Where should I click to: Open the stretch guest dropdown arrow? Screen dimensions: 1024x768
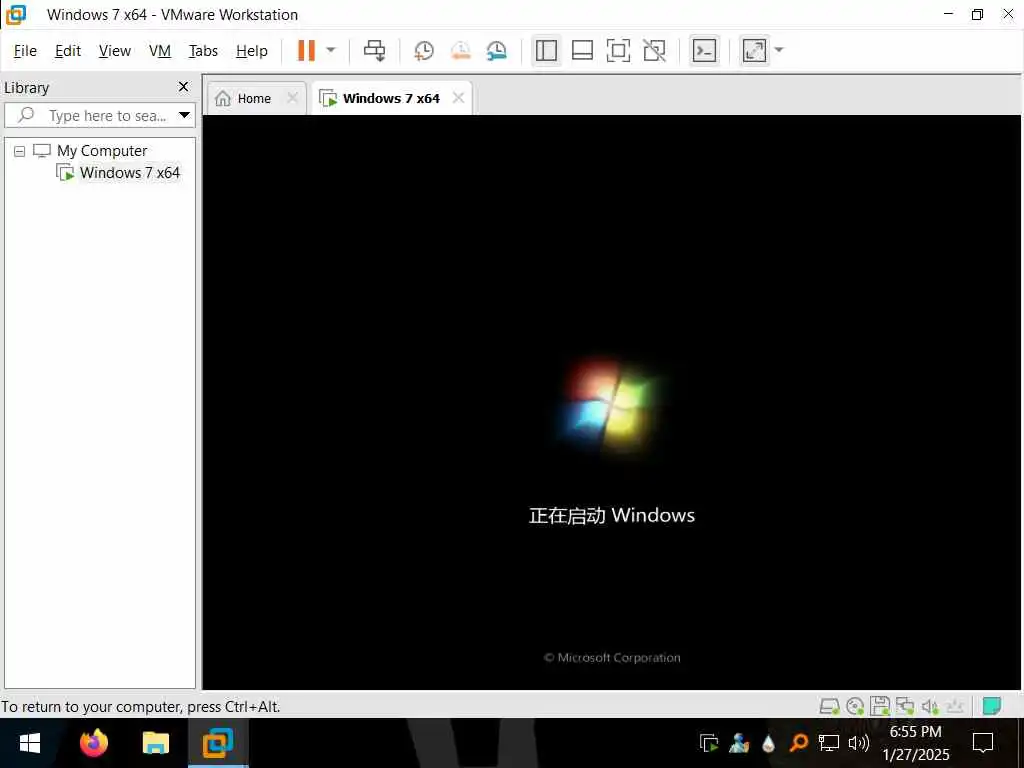778,50
